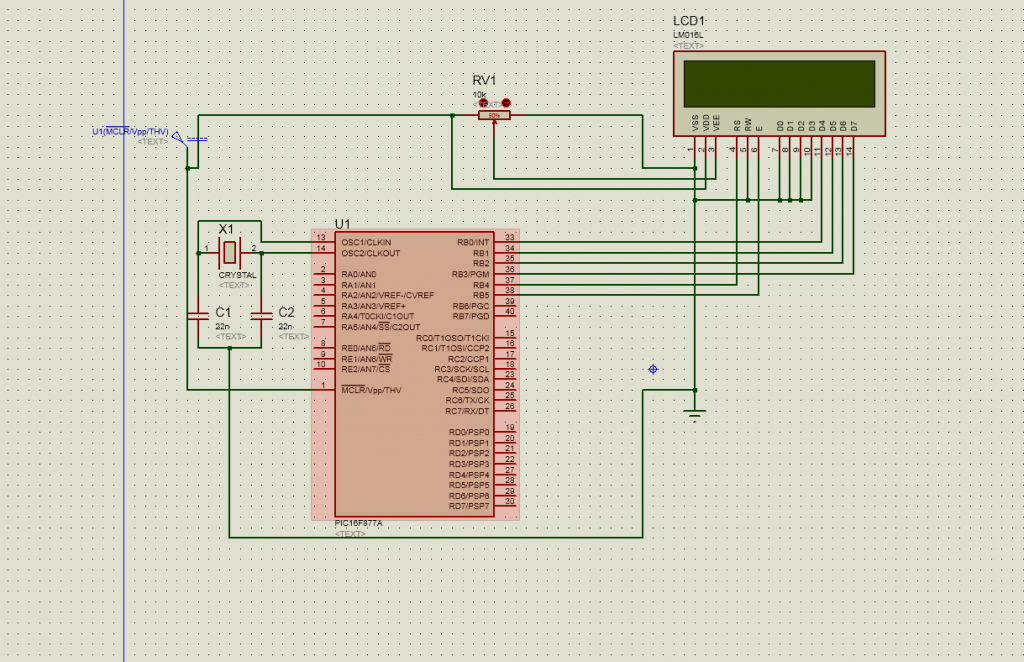
Task: Click the LCD1 reference label
Action: coord(689,21)
